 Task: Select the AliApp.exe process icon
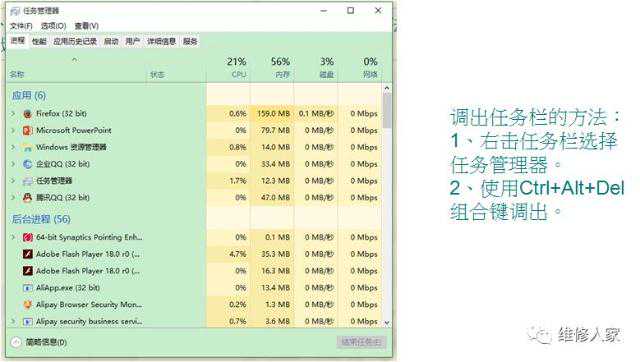click(27, 288)
